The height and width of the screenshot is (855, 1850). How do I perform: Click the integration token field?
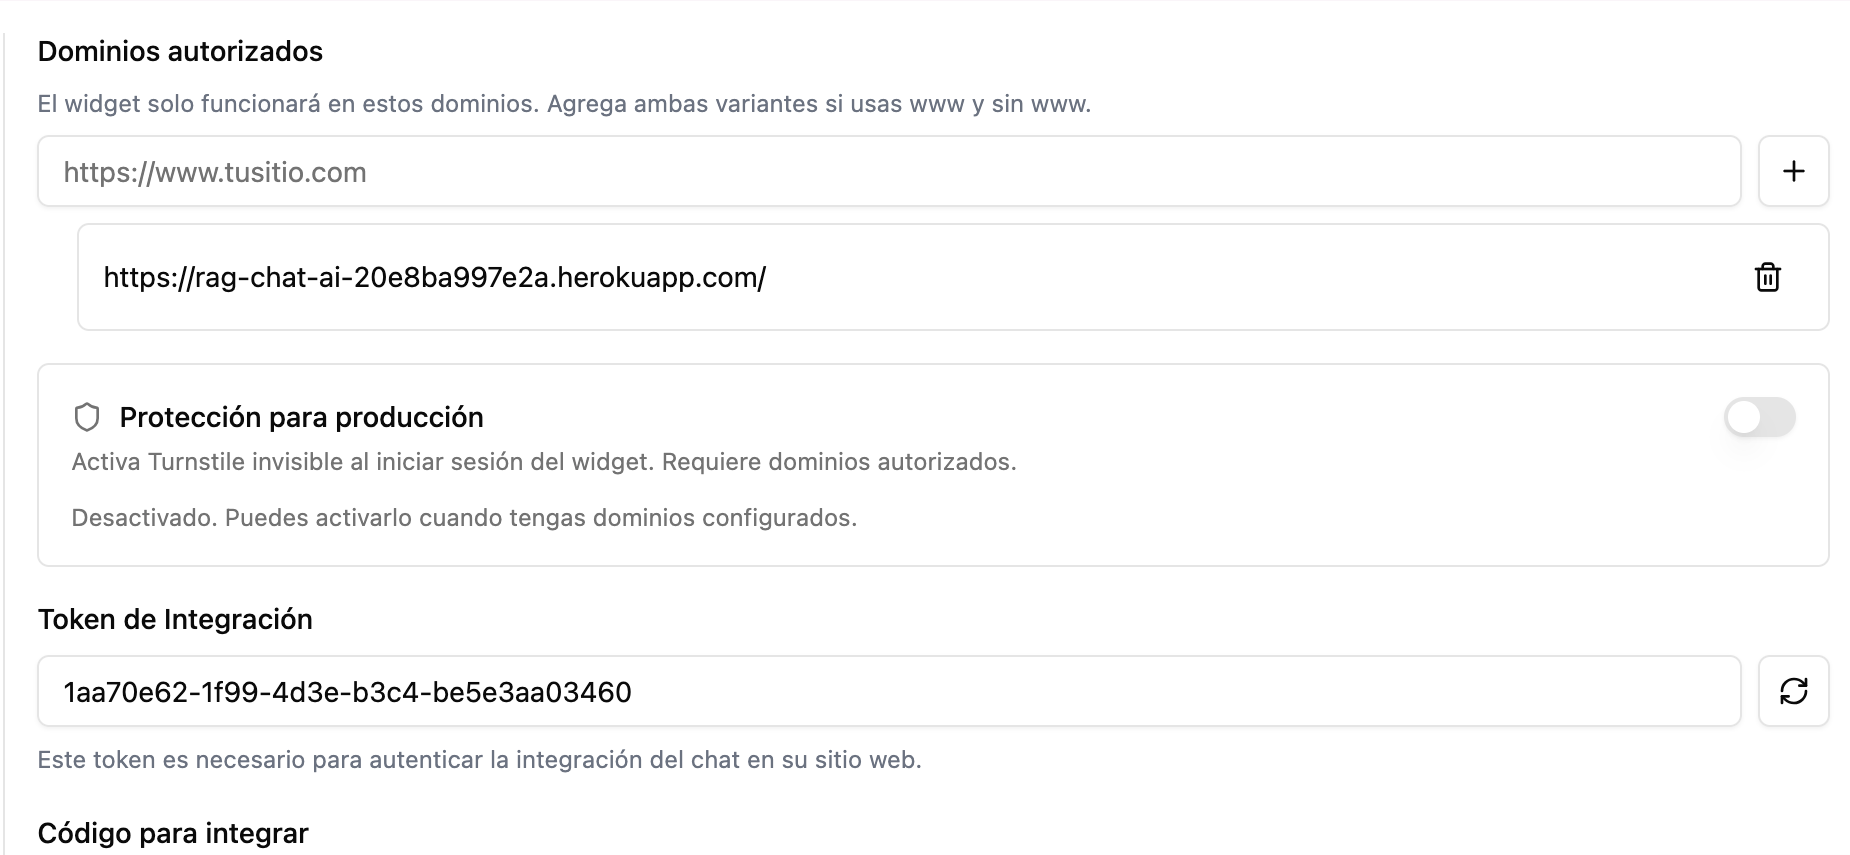coord(889,691)
